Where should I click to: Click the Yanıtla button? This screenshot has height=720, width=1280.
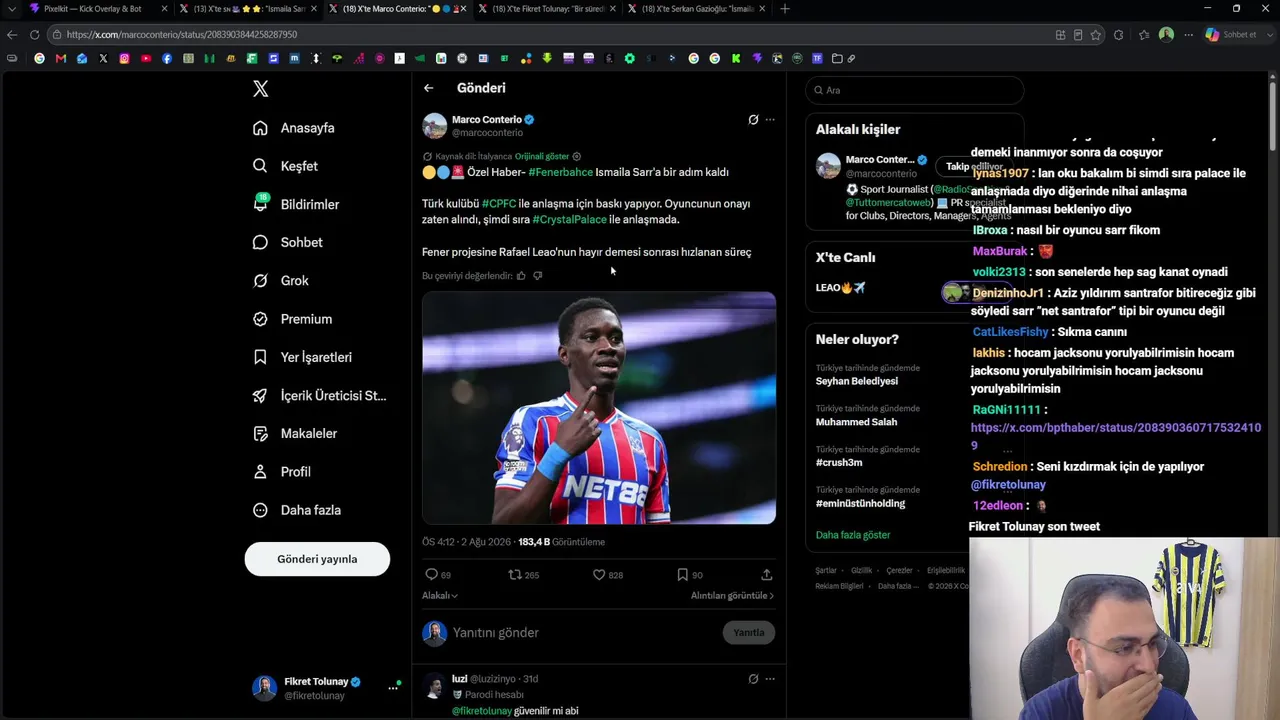749,633
